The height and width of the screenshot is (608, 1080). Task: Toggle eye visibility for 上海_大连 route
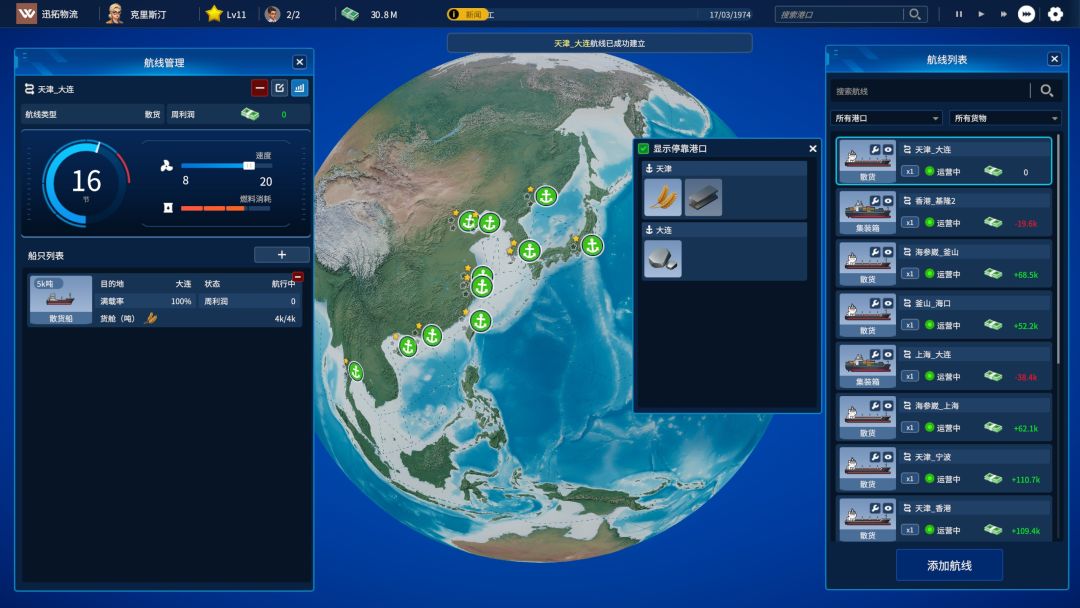pyautogui.click(x=888, y=355)
